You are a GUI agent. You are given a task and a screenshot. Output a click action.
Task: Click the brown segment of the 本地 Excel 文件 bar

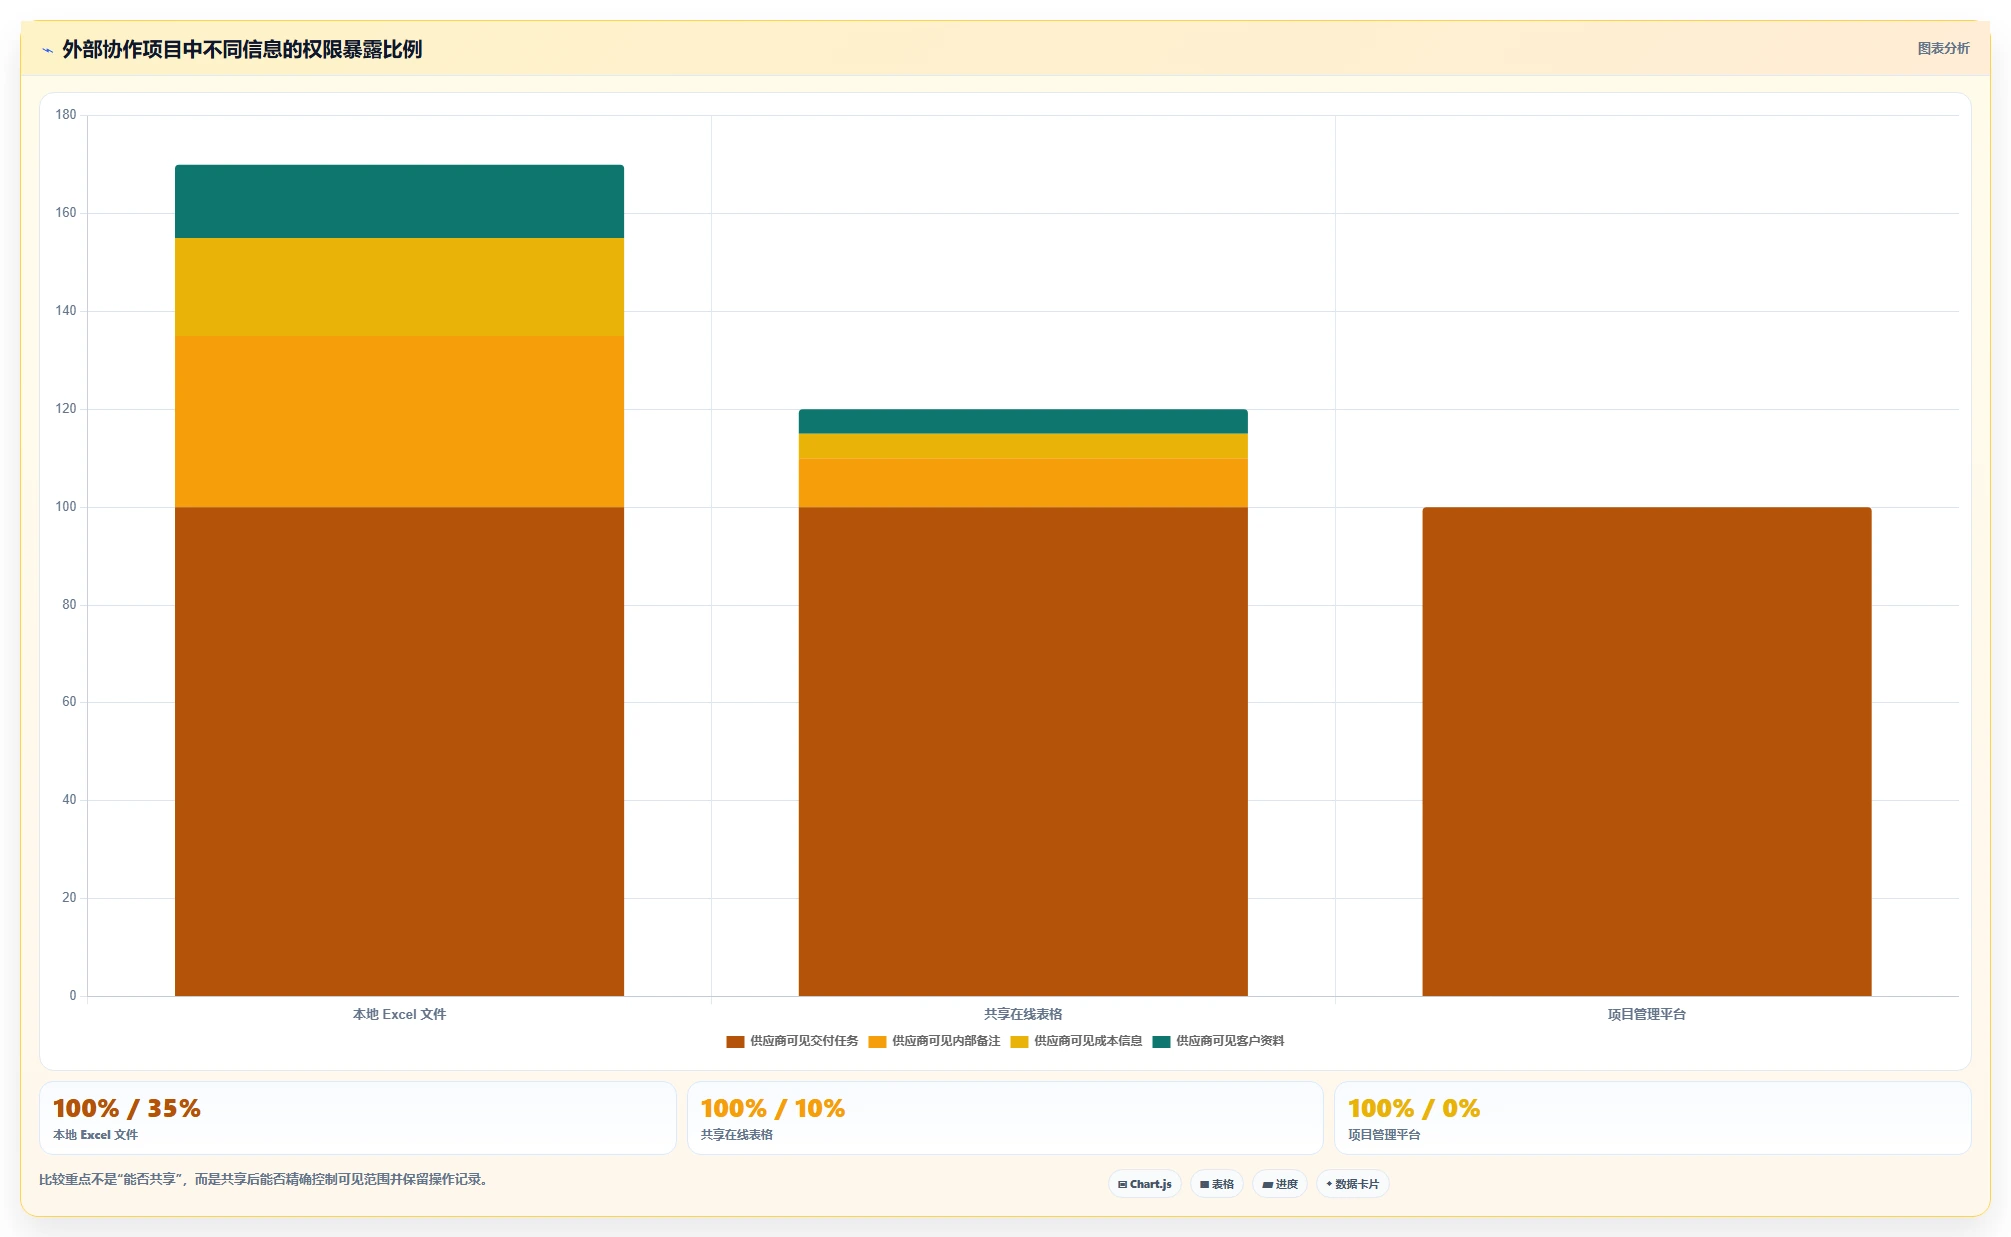399,751
